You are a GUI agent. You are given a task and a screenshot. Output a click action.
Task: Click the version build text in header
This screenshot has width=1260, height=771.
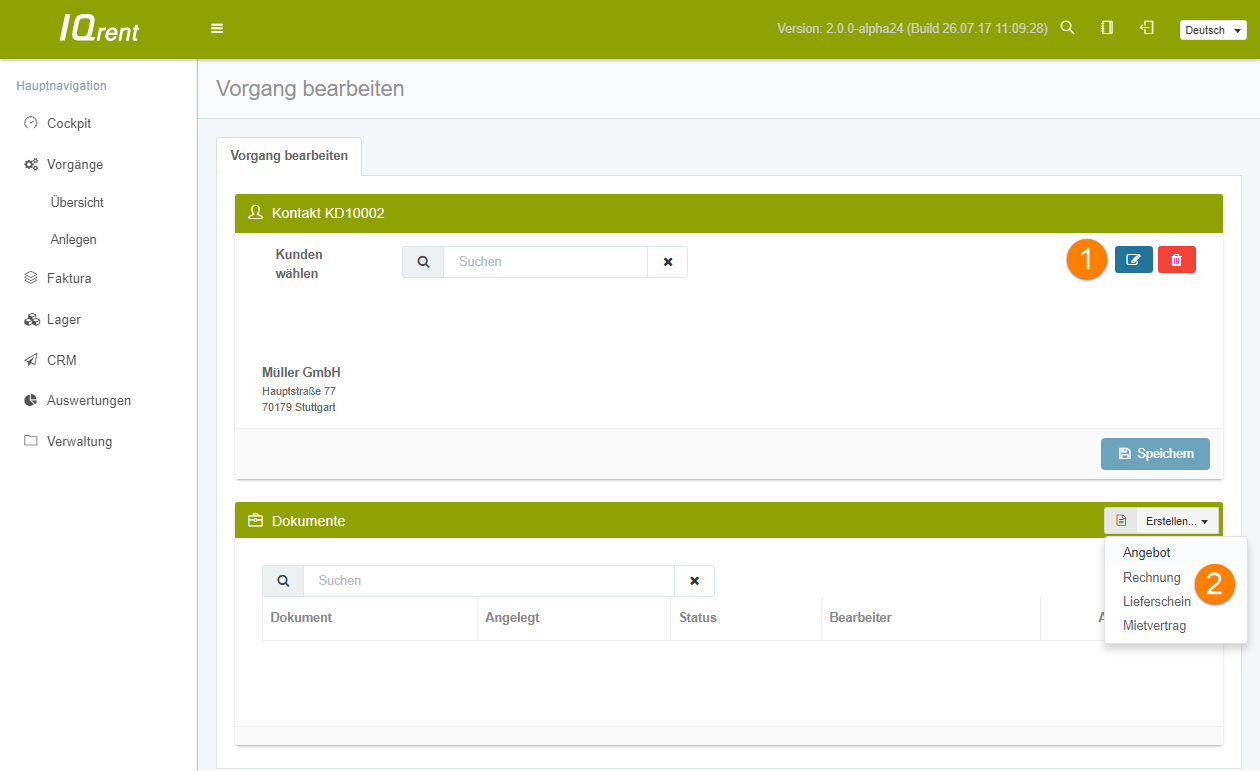click(912, 29)
